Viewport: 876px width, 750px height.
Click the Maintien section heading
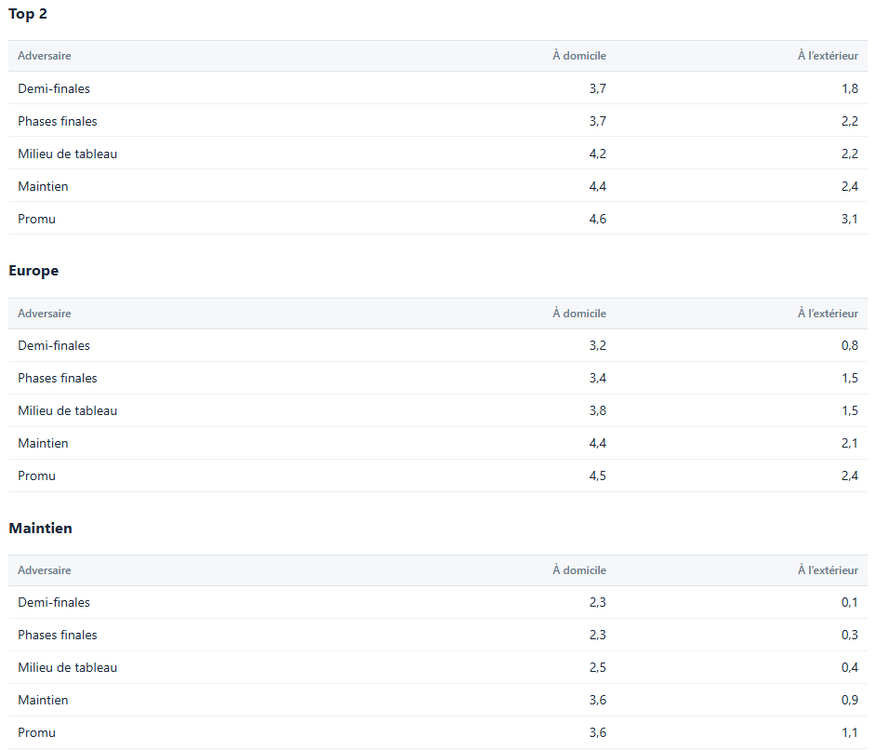40,528
